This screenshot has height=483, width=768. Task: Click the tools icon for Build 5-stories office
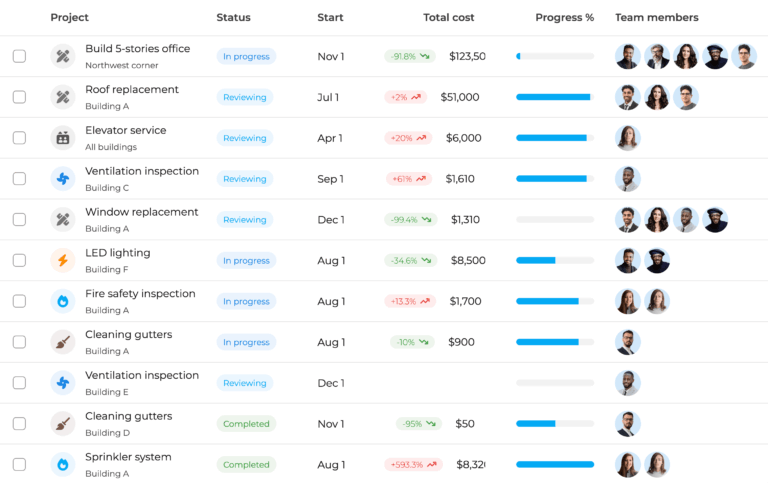[63, 57]
